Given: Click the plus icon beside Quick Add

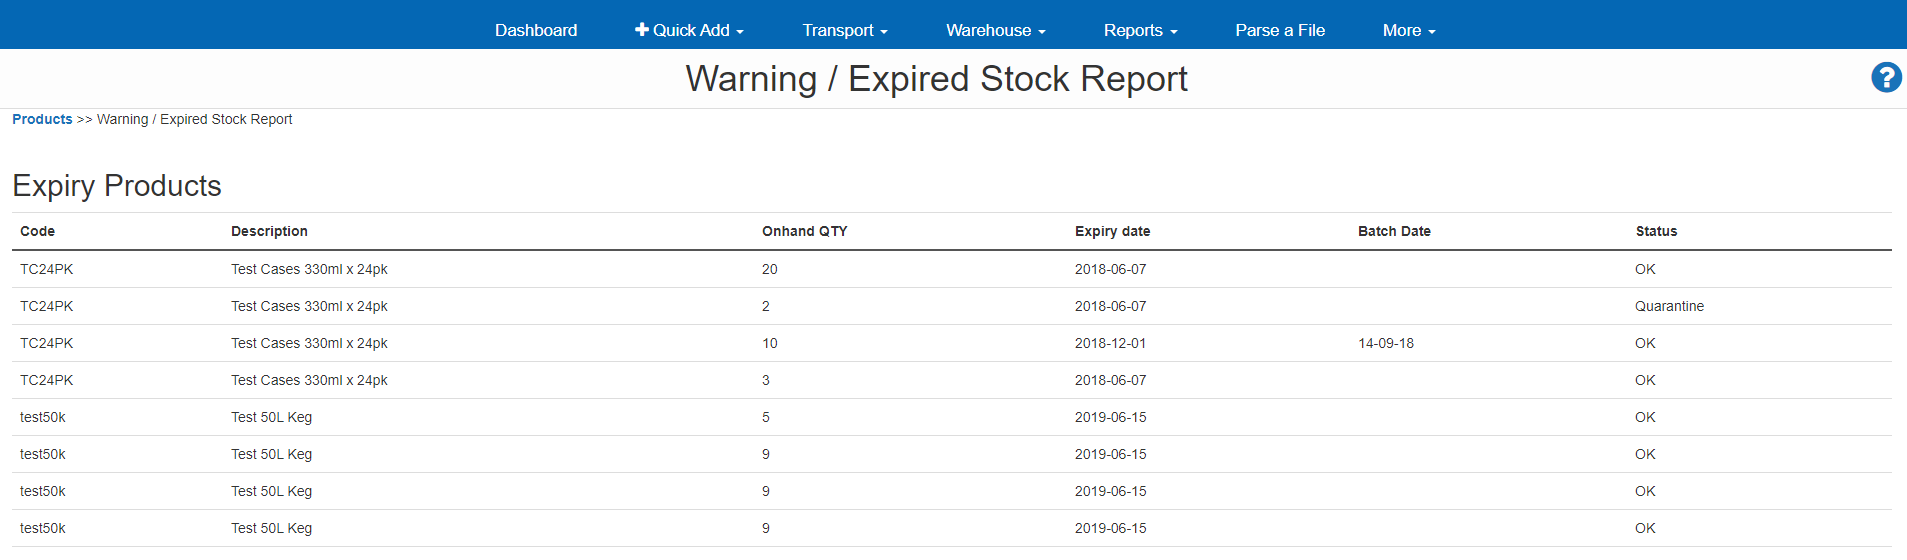Looking at the screenshot, I should [642, 30].
